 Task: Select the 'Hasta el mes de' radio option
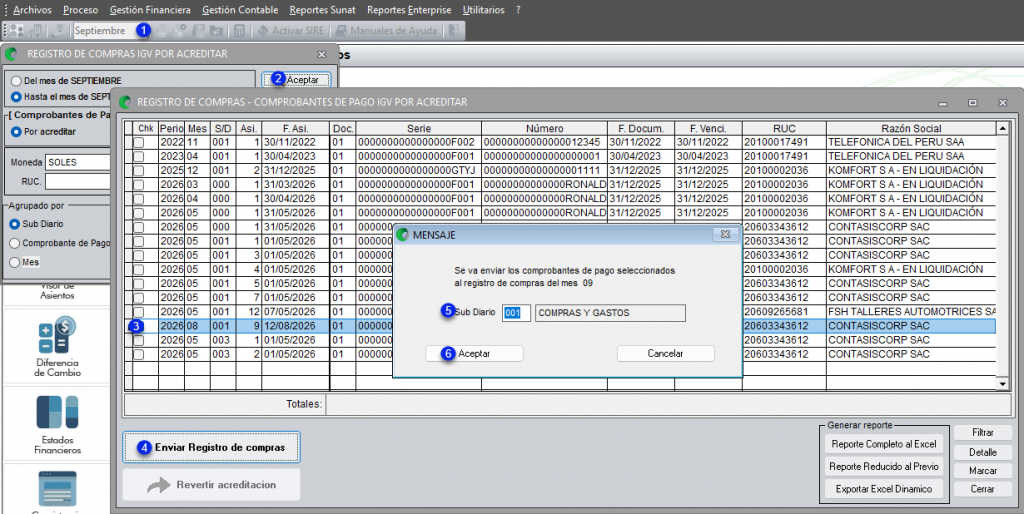[16, 97]
